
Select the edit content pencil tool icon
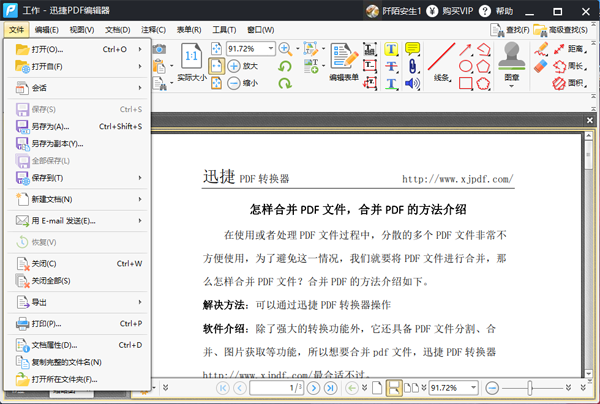click(311, 49)
